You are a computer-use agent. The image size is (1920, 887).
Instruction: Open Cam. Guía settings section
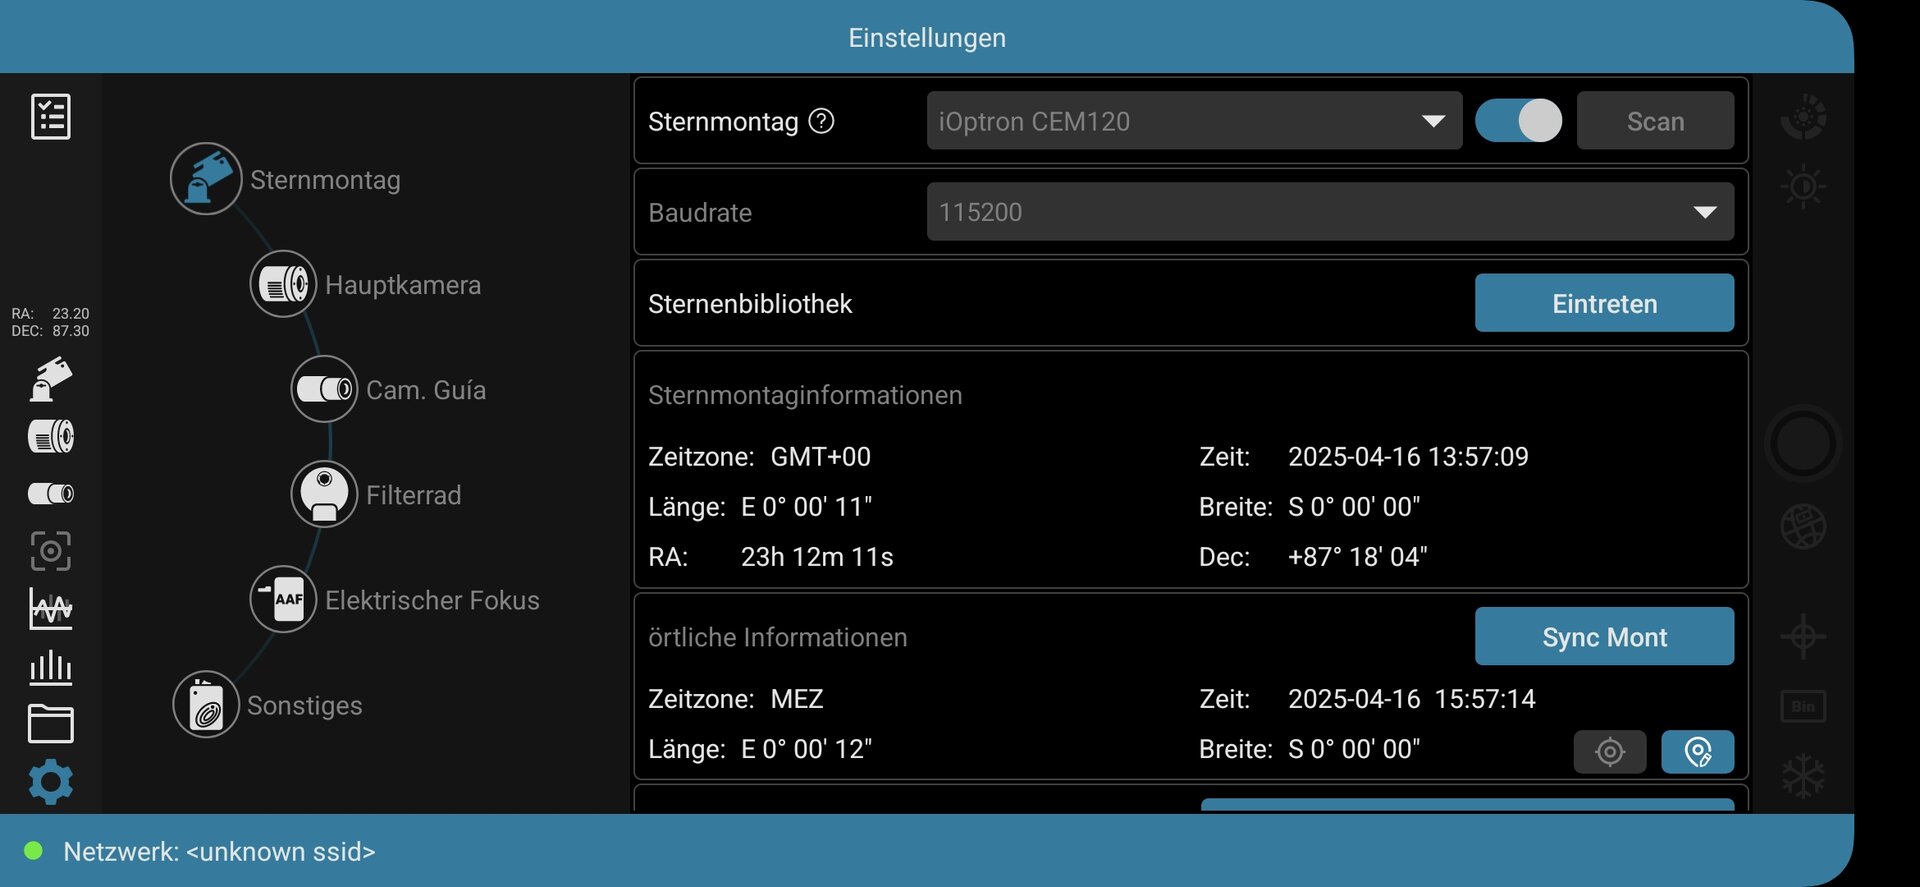[426, 390]
